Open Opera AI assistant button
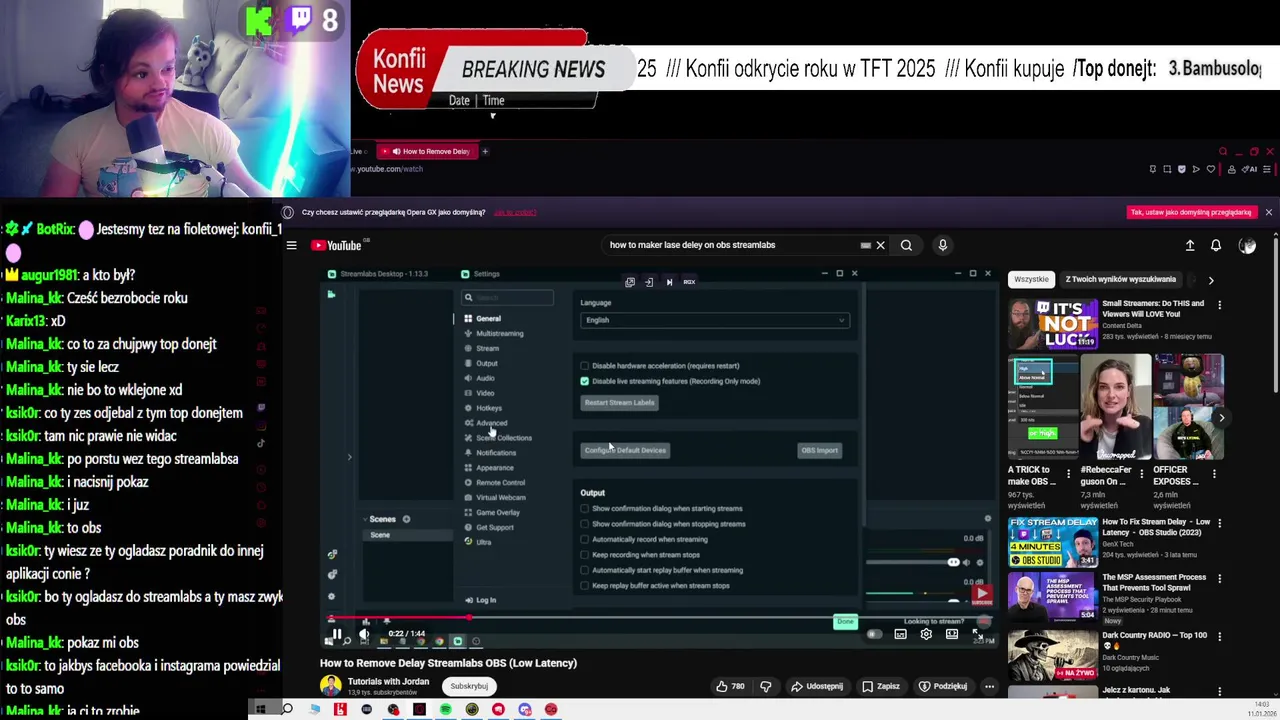The width and height of the screenshot is (1280, 720). (1249, 169)
